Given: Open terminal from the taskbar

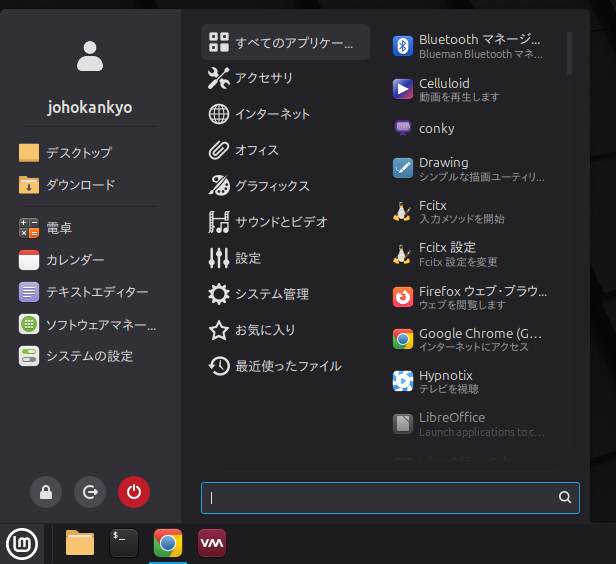Looking at the screenshot, I should (124, 542).
